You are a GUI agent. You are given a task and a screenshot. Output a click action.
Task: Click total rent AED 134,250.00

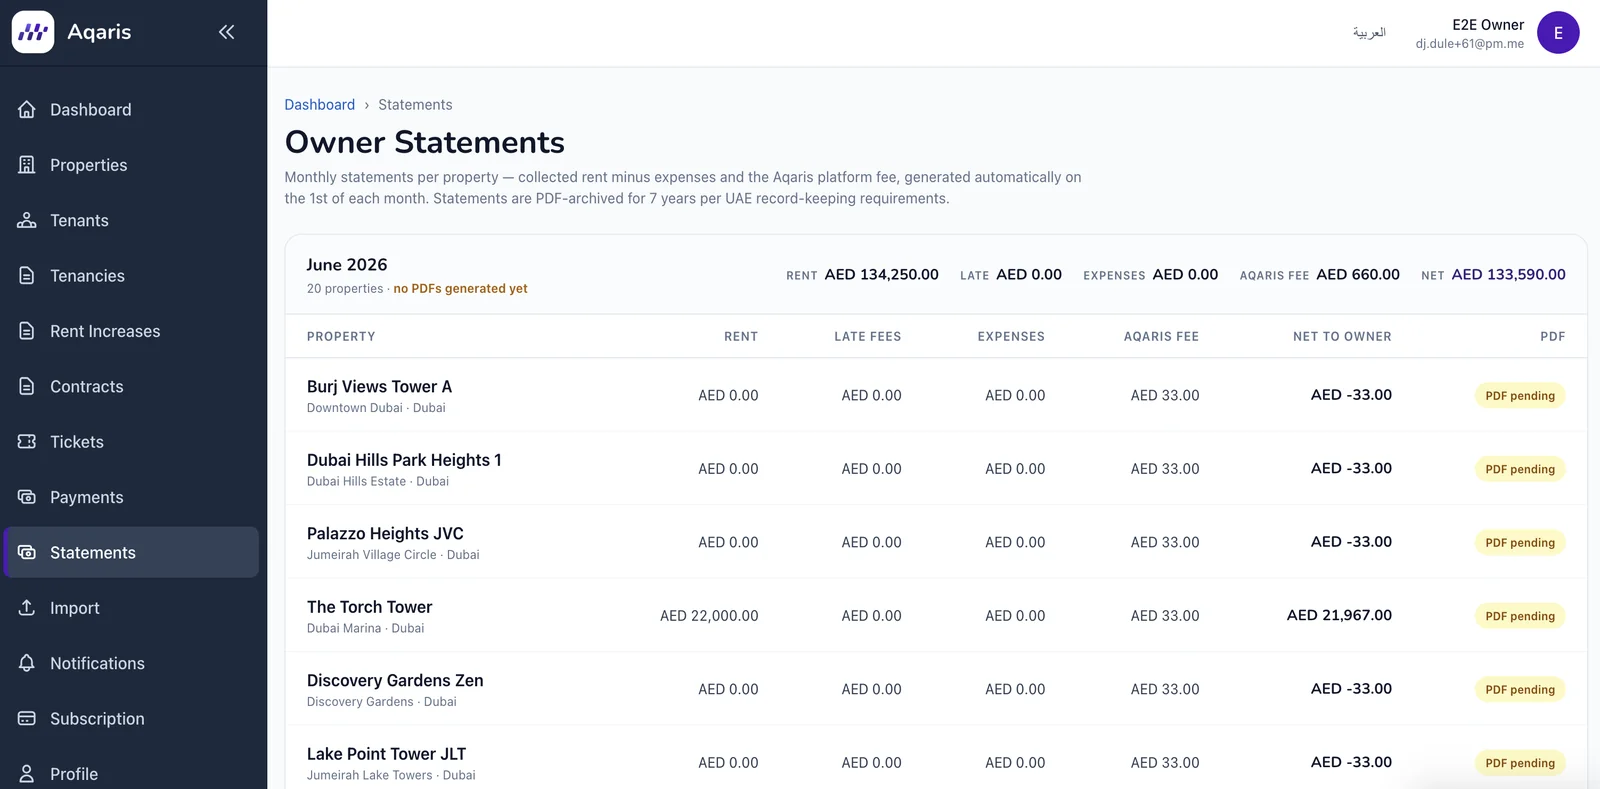(881, 274)
